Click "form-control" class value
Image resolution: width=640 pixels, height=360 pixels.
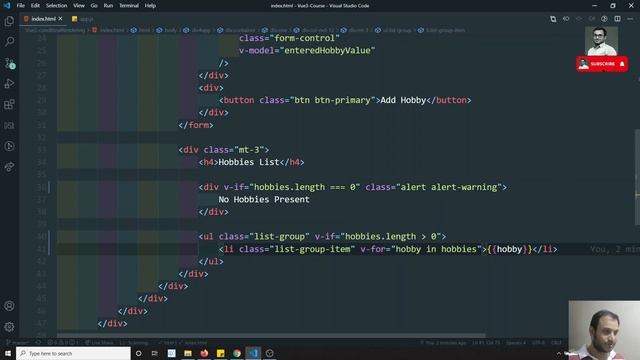point(304,38)
